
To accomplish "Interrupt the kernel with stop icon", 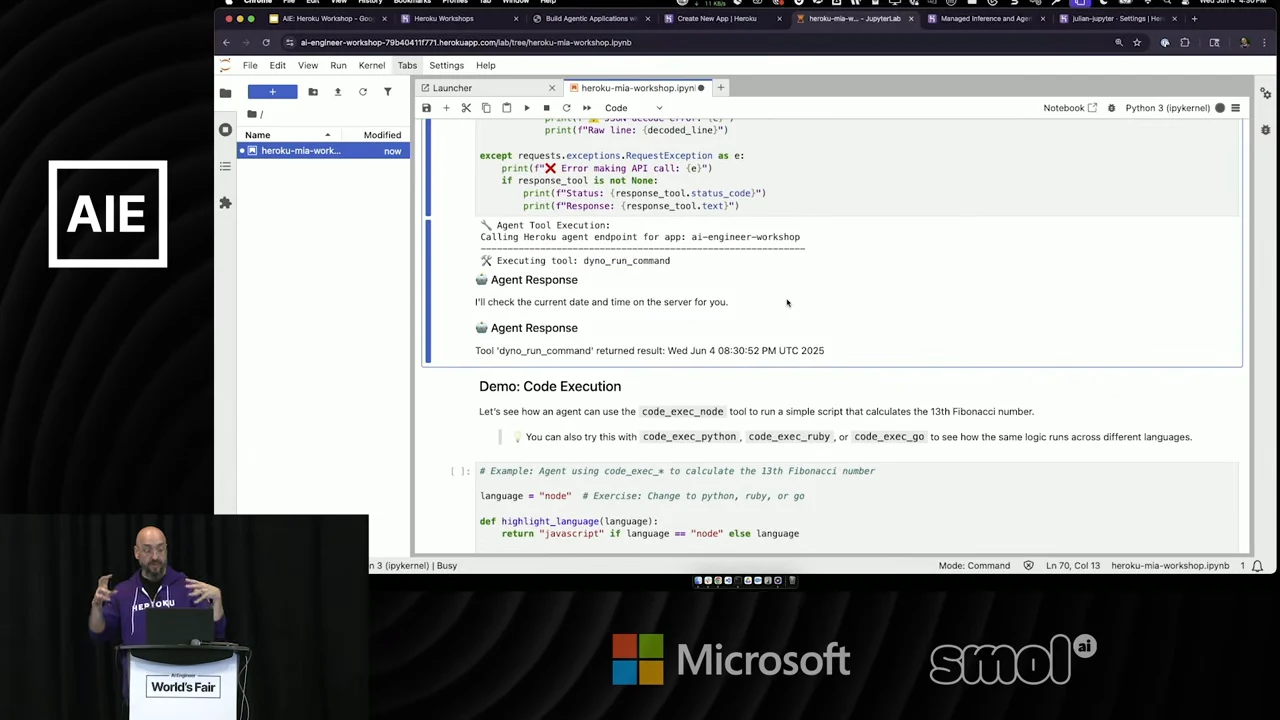I will pos(546,108).
